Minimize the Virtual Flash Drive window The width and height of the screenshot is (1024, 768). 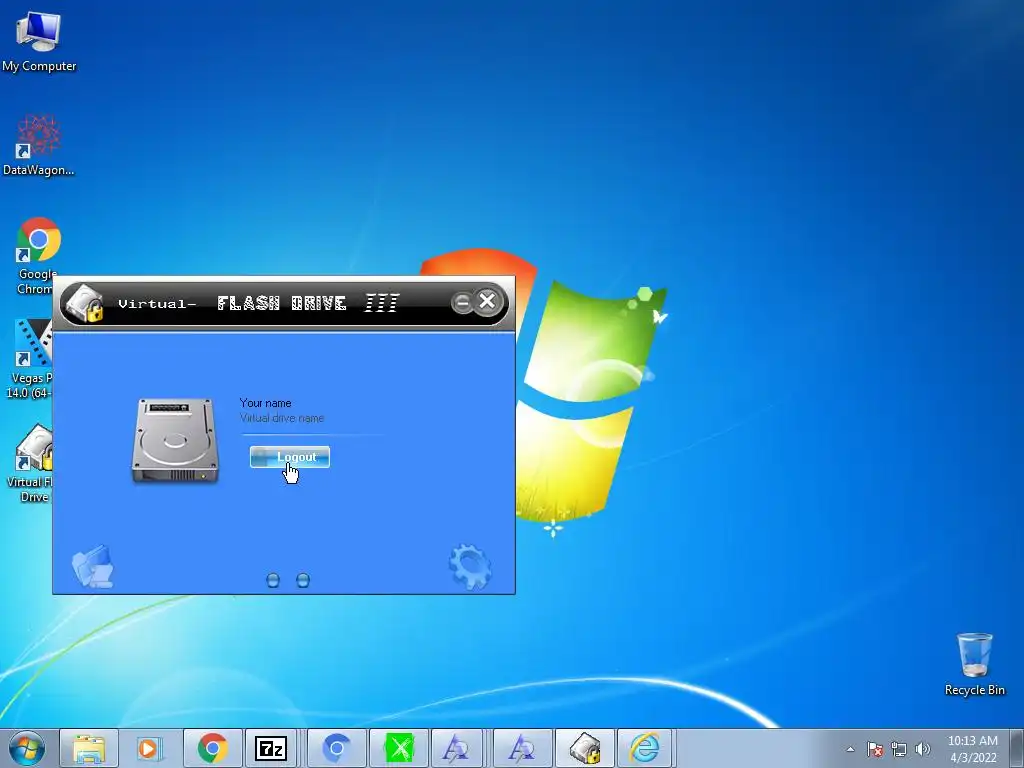tap(462, 302)
